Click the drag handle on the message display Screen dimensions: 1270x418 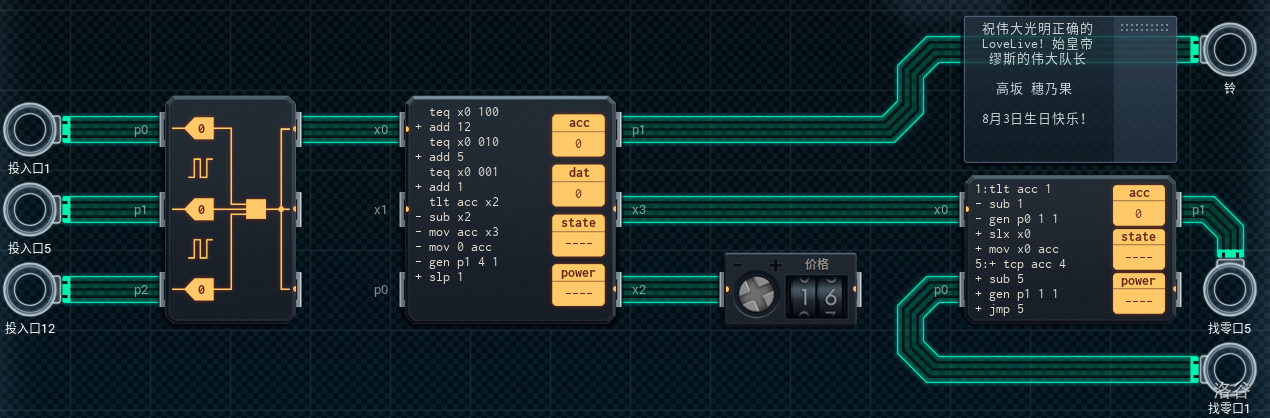point(1144,28)
